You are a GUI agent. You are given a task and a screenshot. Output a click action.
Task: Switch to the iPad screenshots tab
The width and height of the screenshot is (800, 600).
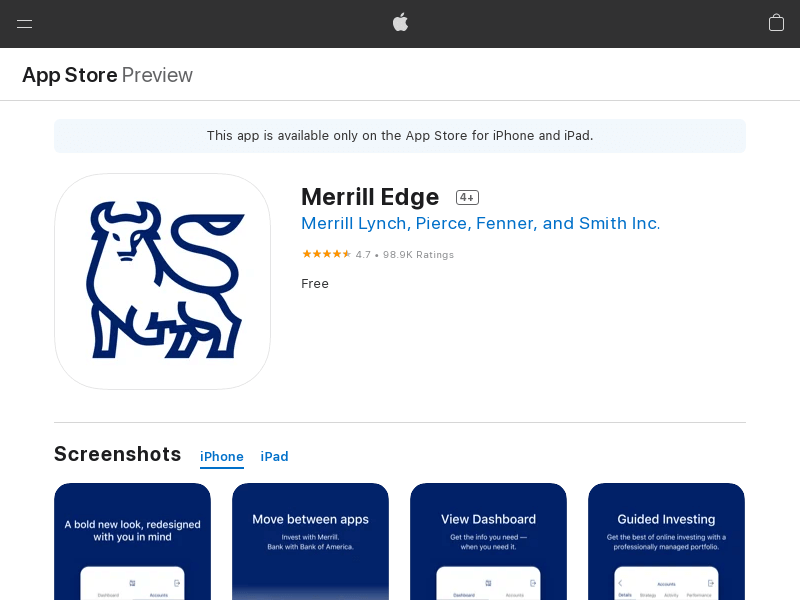[274, 456]
